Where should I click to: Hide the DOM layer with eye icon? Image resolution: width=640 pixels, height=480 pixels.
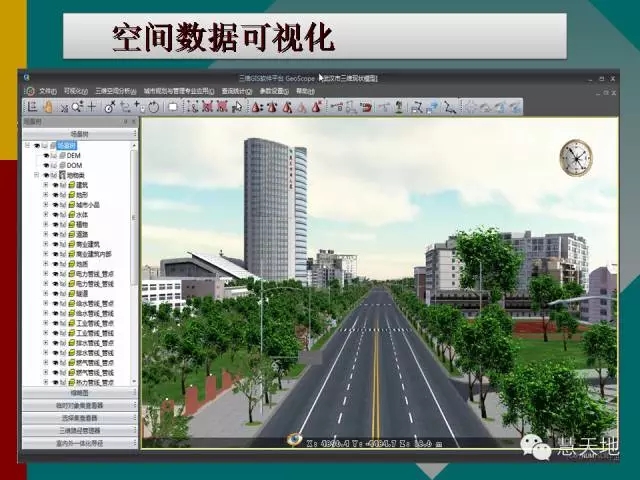point(45,165)
